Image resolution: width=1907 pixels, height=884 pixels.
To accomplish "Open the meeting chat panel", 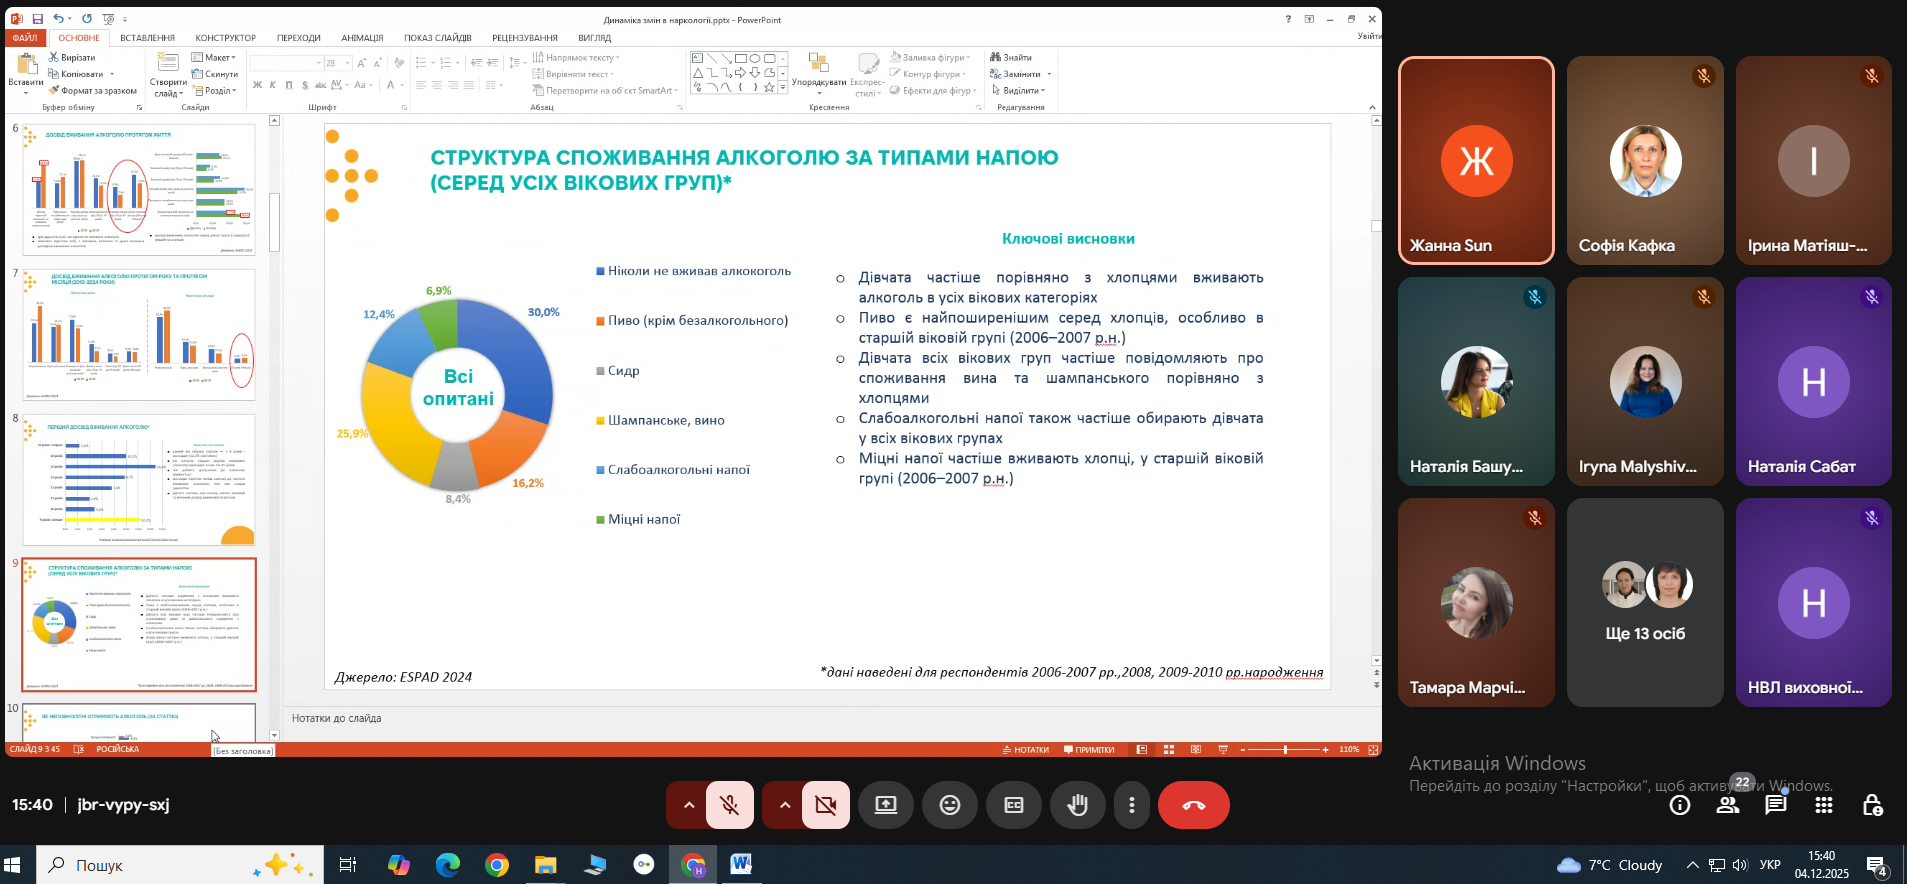I will point(1776,805).
